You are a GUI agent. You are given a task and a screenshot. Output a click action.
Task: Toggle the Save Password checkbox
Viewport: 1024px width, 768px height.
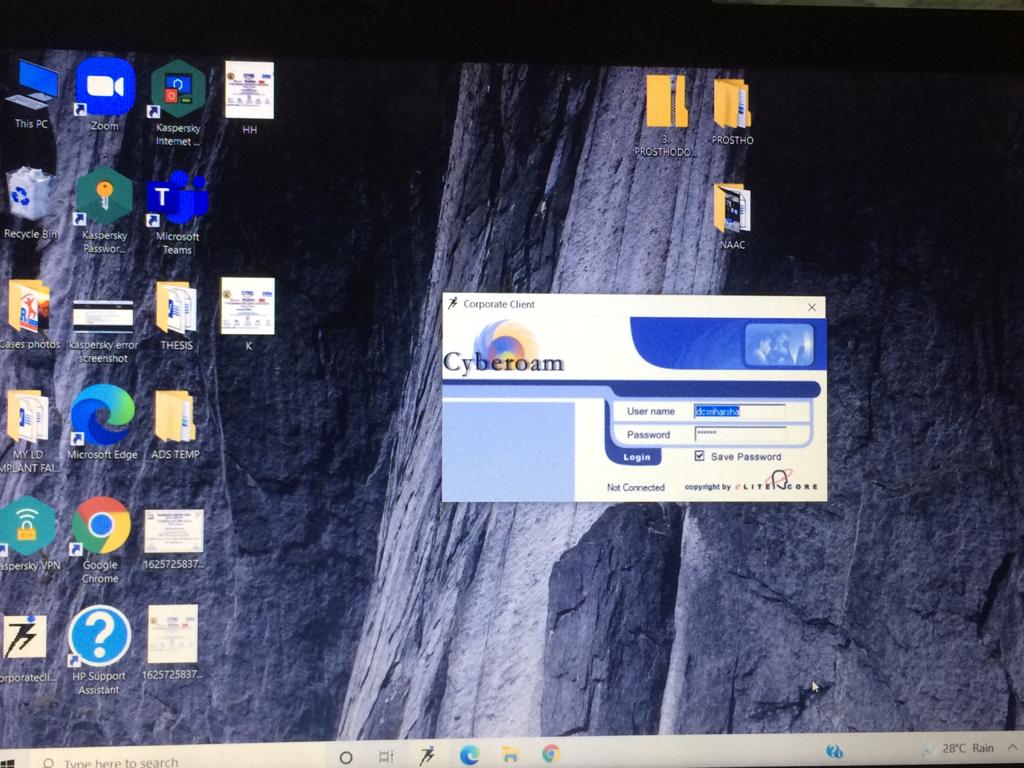click(x=699, y=456)
